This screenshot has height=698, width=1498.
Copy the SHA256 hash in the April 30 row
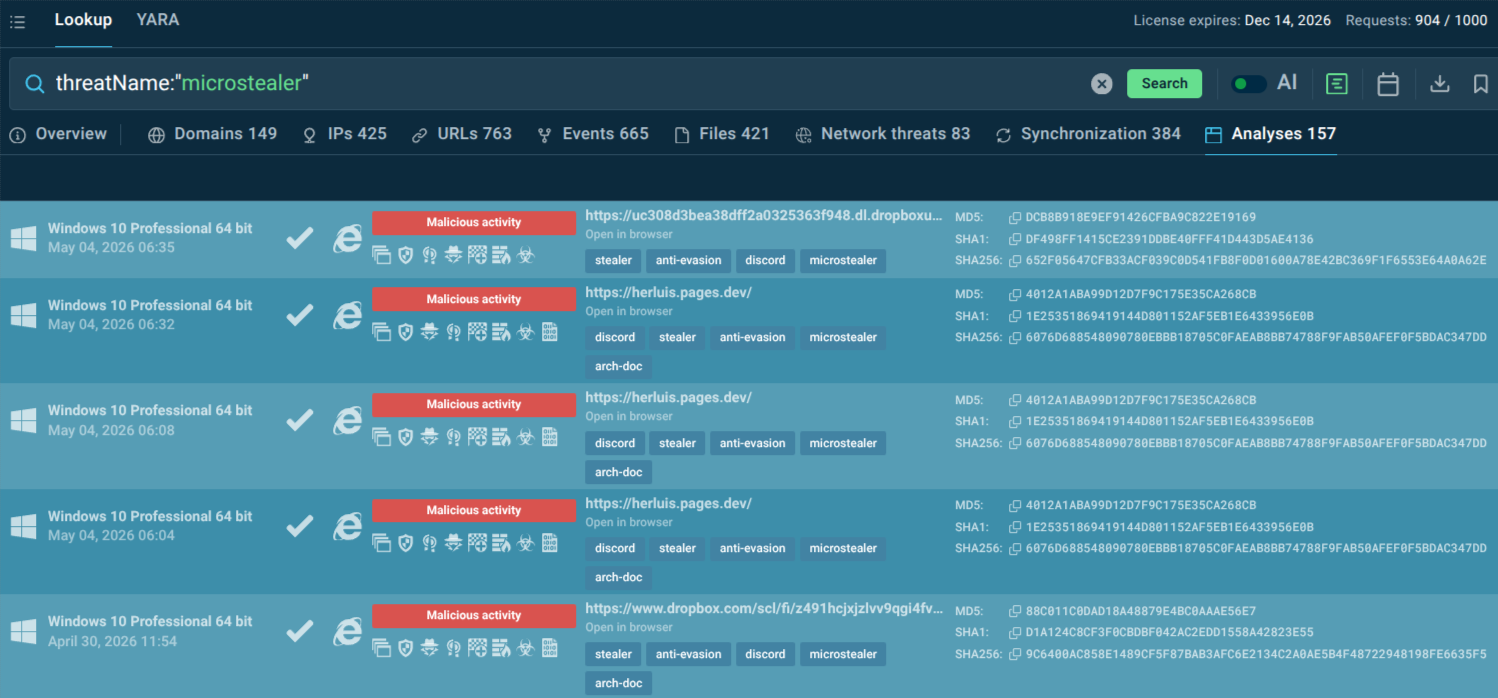[x=1015, y=654]
